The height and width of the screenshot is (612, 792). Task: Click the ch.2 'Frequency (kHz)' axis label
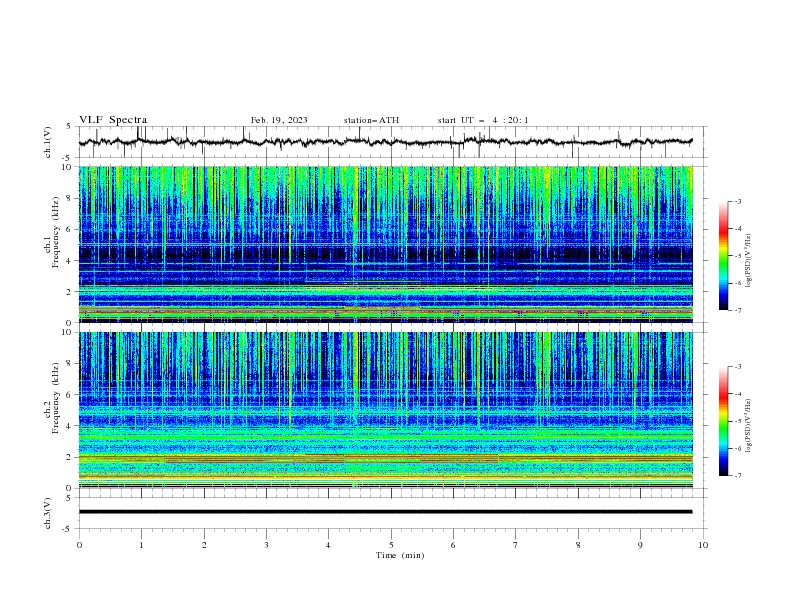pyautogui.click(x=56, y=398)
